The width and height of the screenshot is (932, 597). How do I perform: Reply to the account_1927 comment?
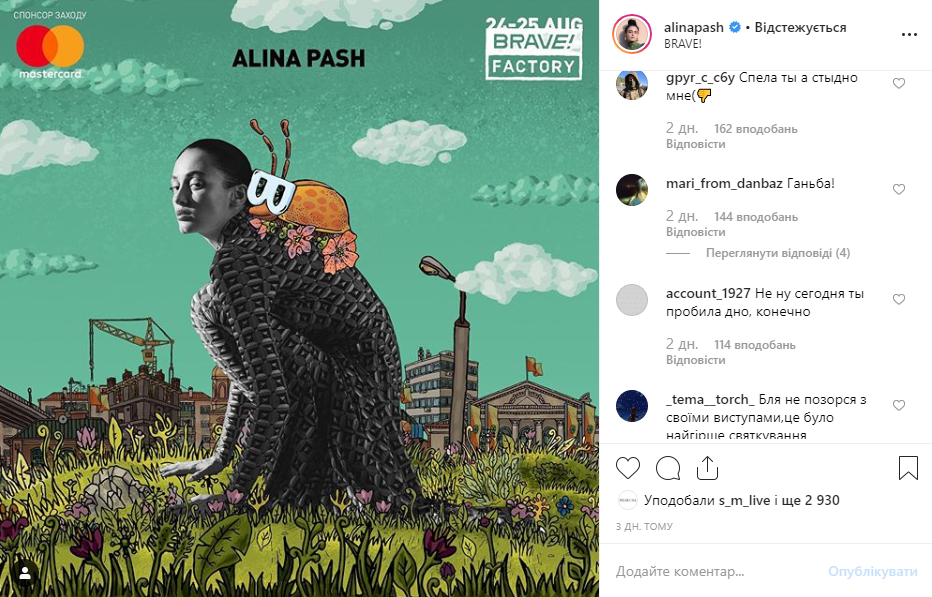coord(695,360)
